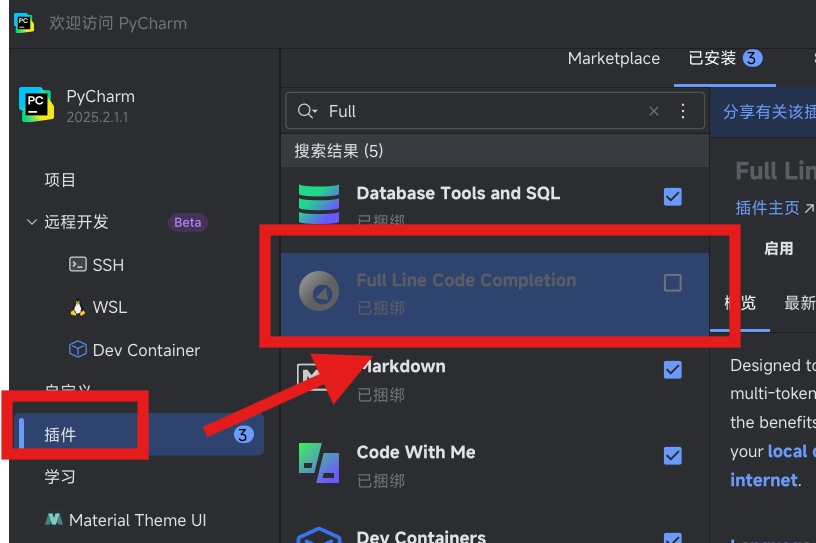Screen dimensions: 816x543
Task: Click the Code With Me plugin icon
Action: click(x=319, y=462)
